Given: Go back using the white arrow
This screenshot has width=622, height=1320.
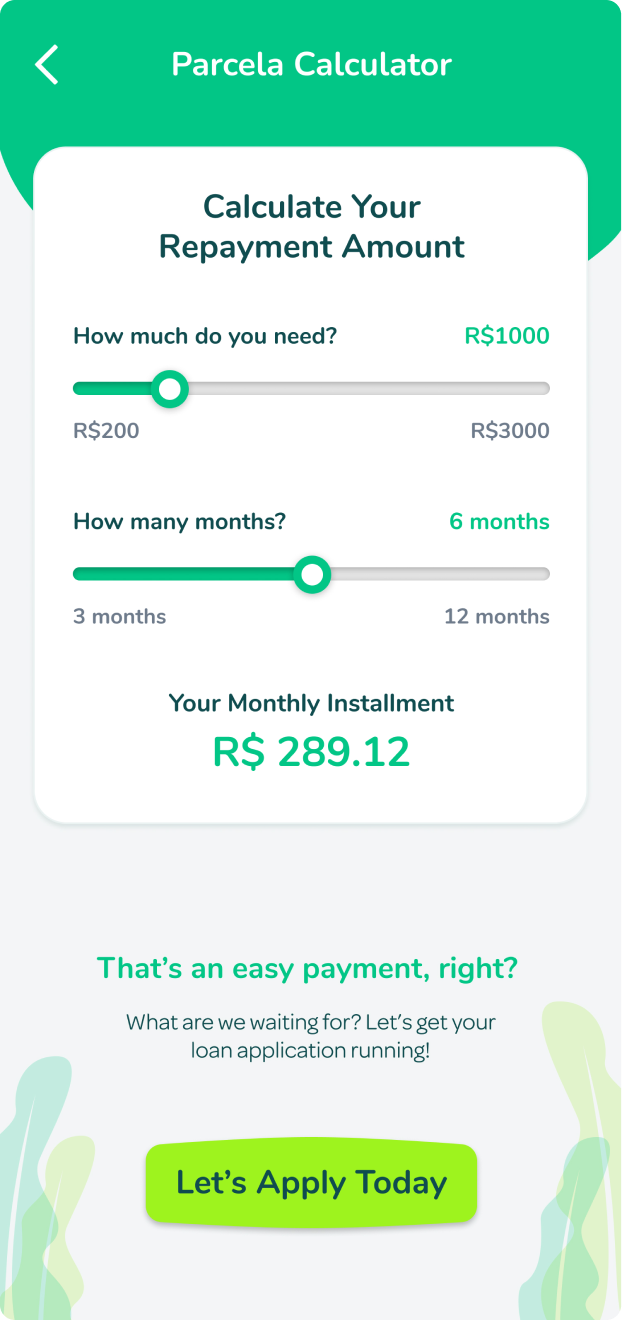Looking at the screenshot, I should [x=47, y=65].
